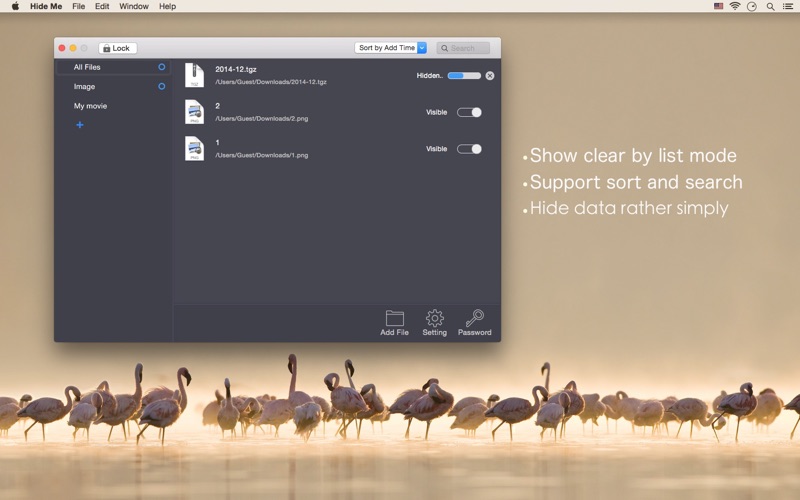Add a new category with plus icon
The height and width of the screenshot is (500, 800).
[80, 125]
